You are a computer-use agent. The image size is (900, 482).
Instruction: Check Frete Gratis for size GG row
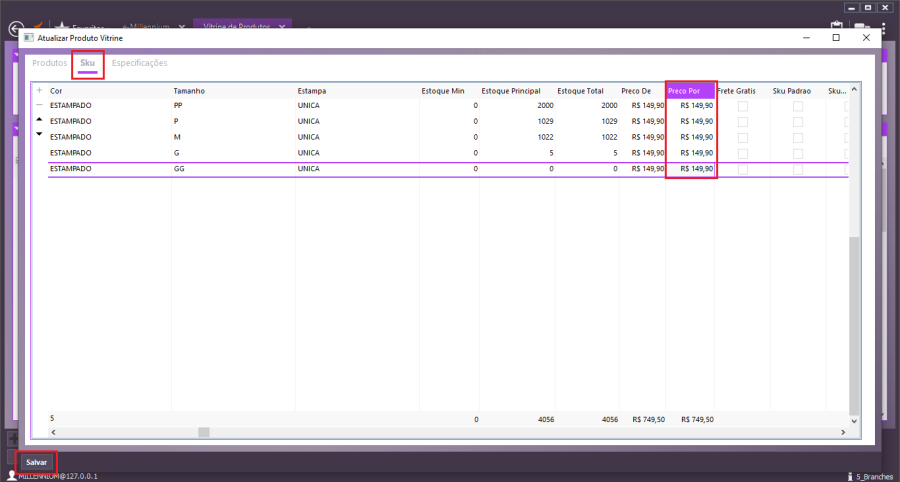[743, 170]
